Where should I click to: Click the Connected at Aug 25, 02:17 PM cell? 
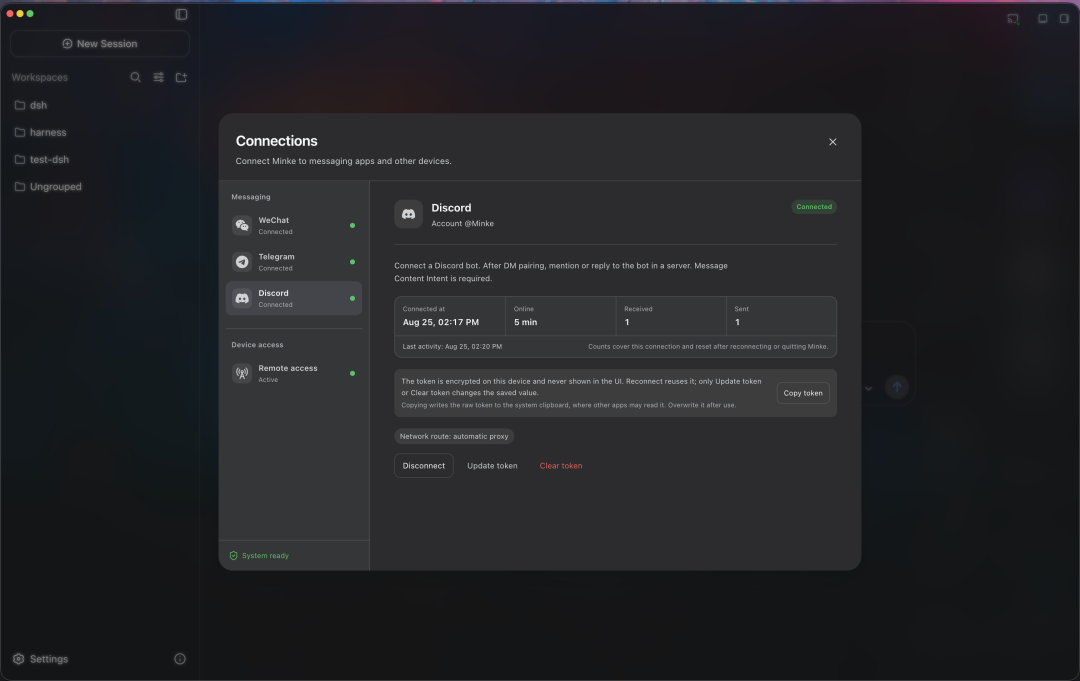[x=450, y=316]
